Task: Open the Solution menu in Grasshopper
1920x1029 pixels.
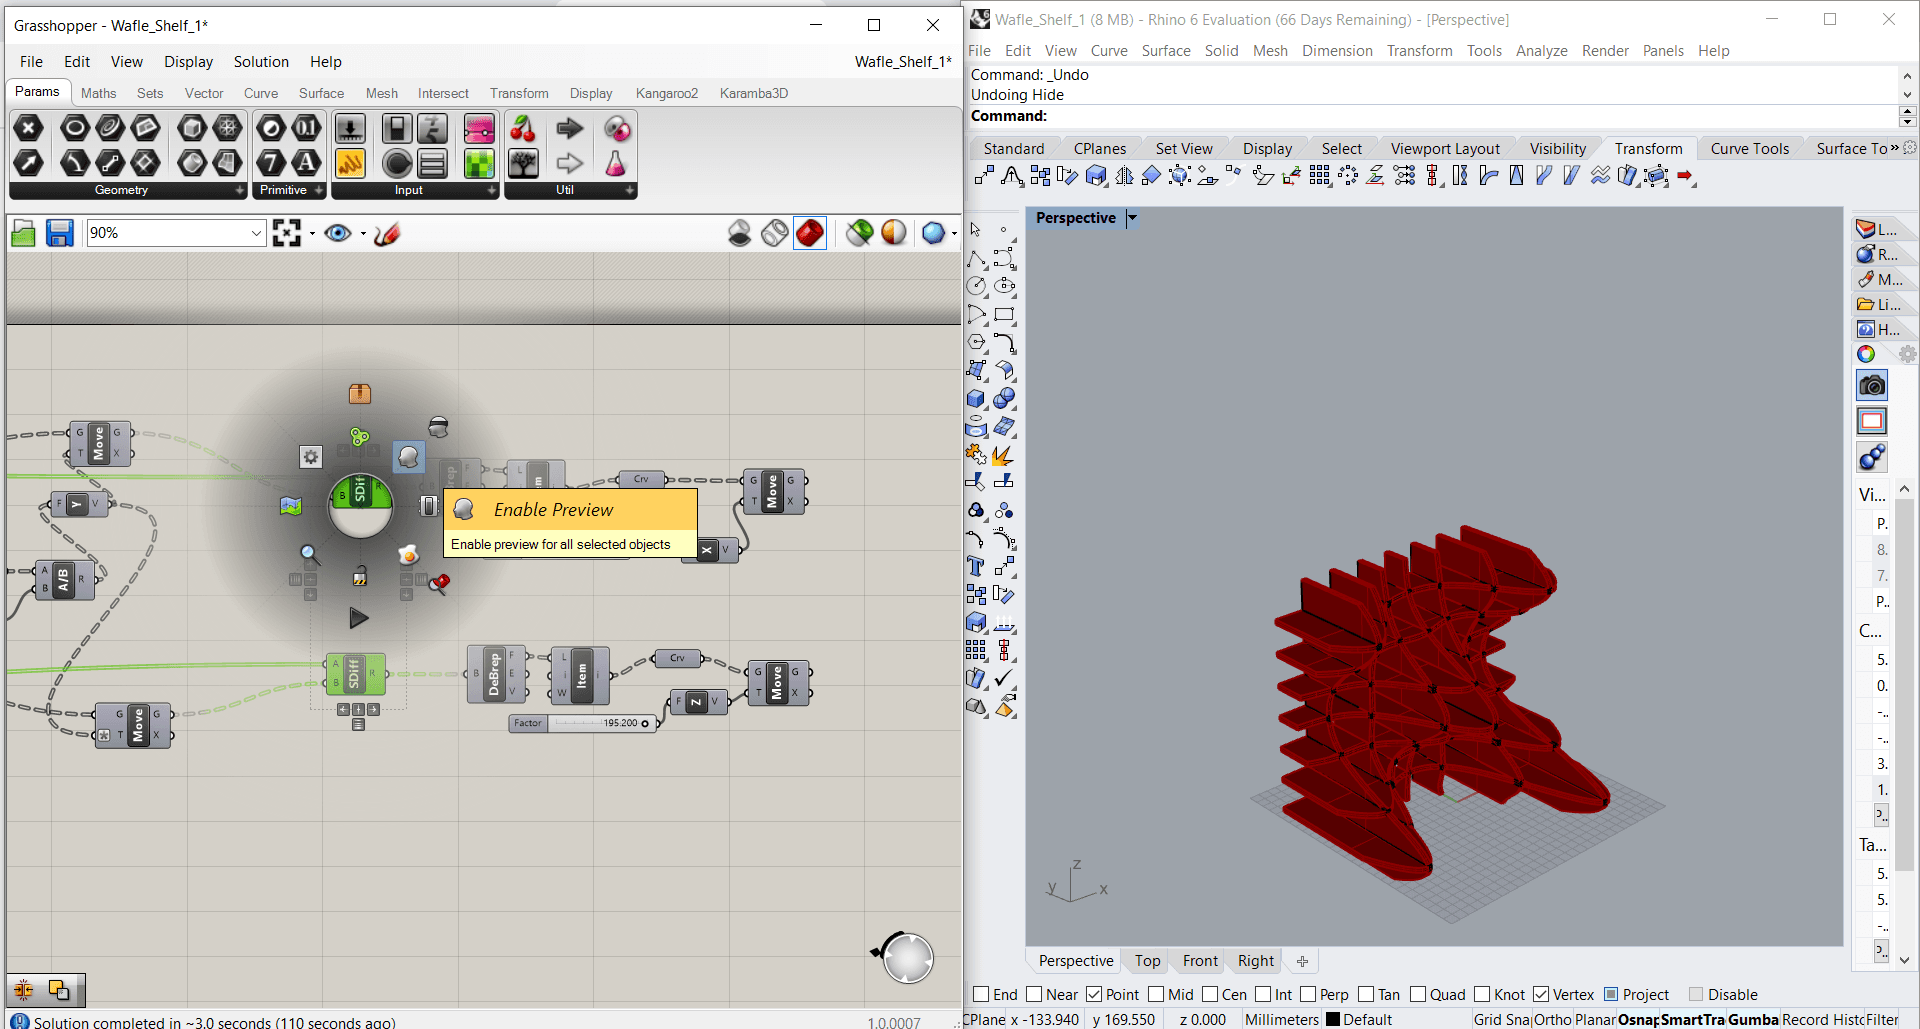Action: tap(261, 62)
